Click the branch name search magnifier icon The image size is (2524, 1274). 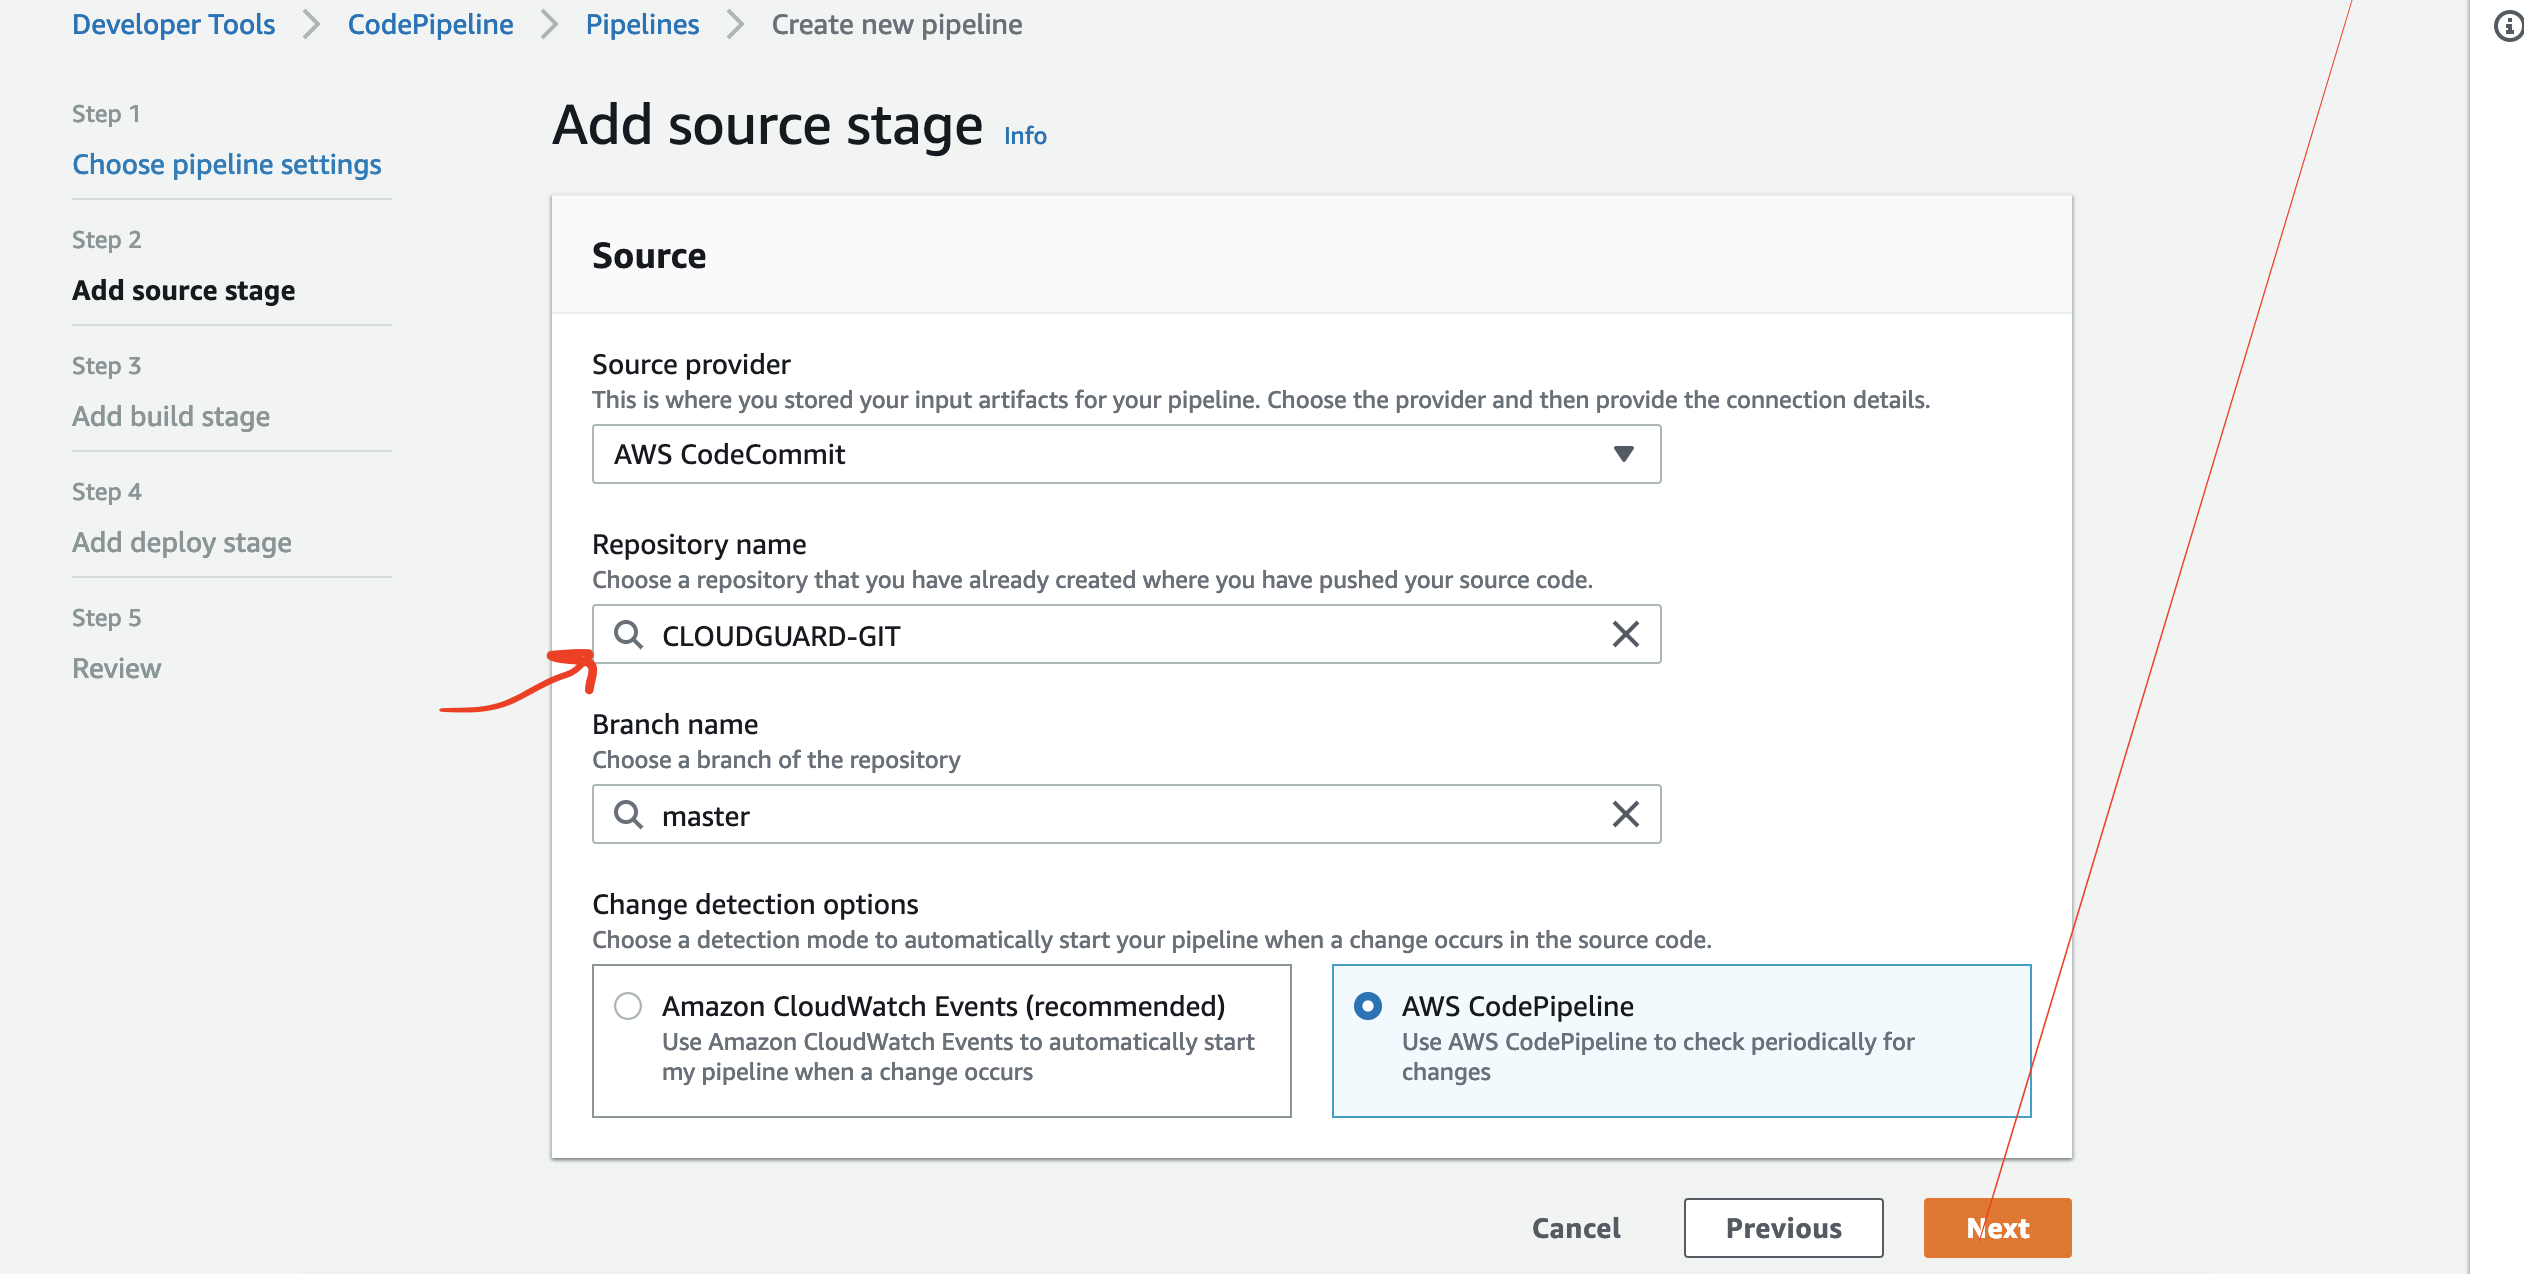(x=628, y=814)
